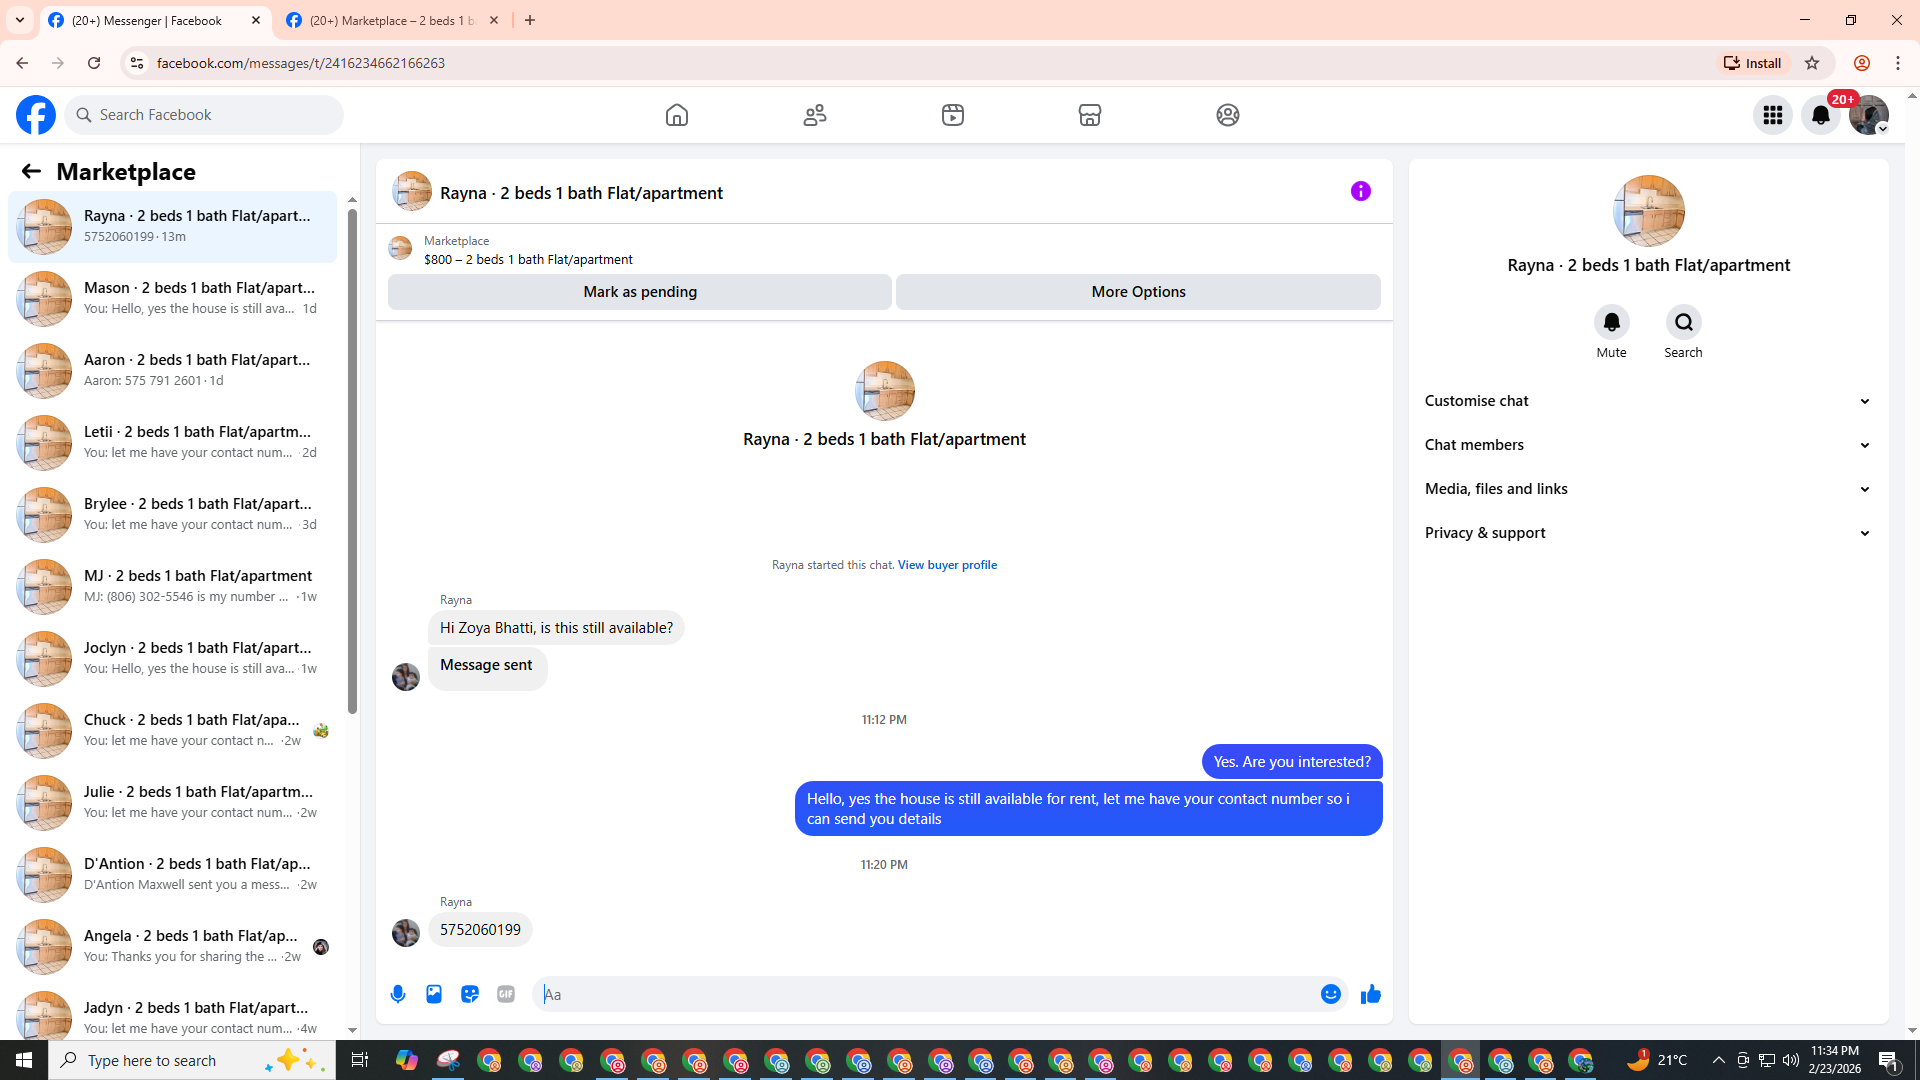Click the voice clip microphone icon

398,994
